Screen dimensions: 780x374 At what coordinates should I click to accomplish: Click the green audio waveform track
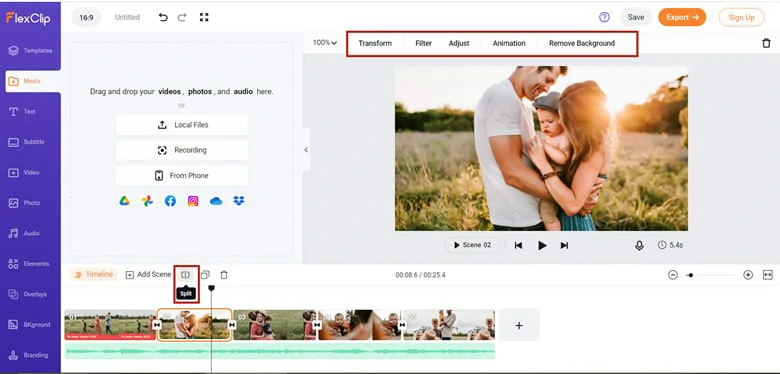(280, 351)
